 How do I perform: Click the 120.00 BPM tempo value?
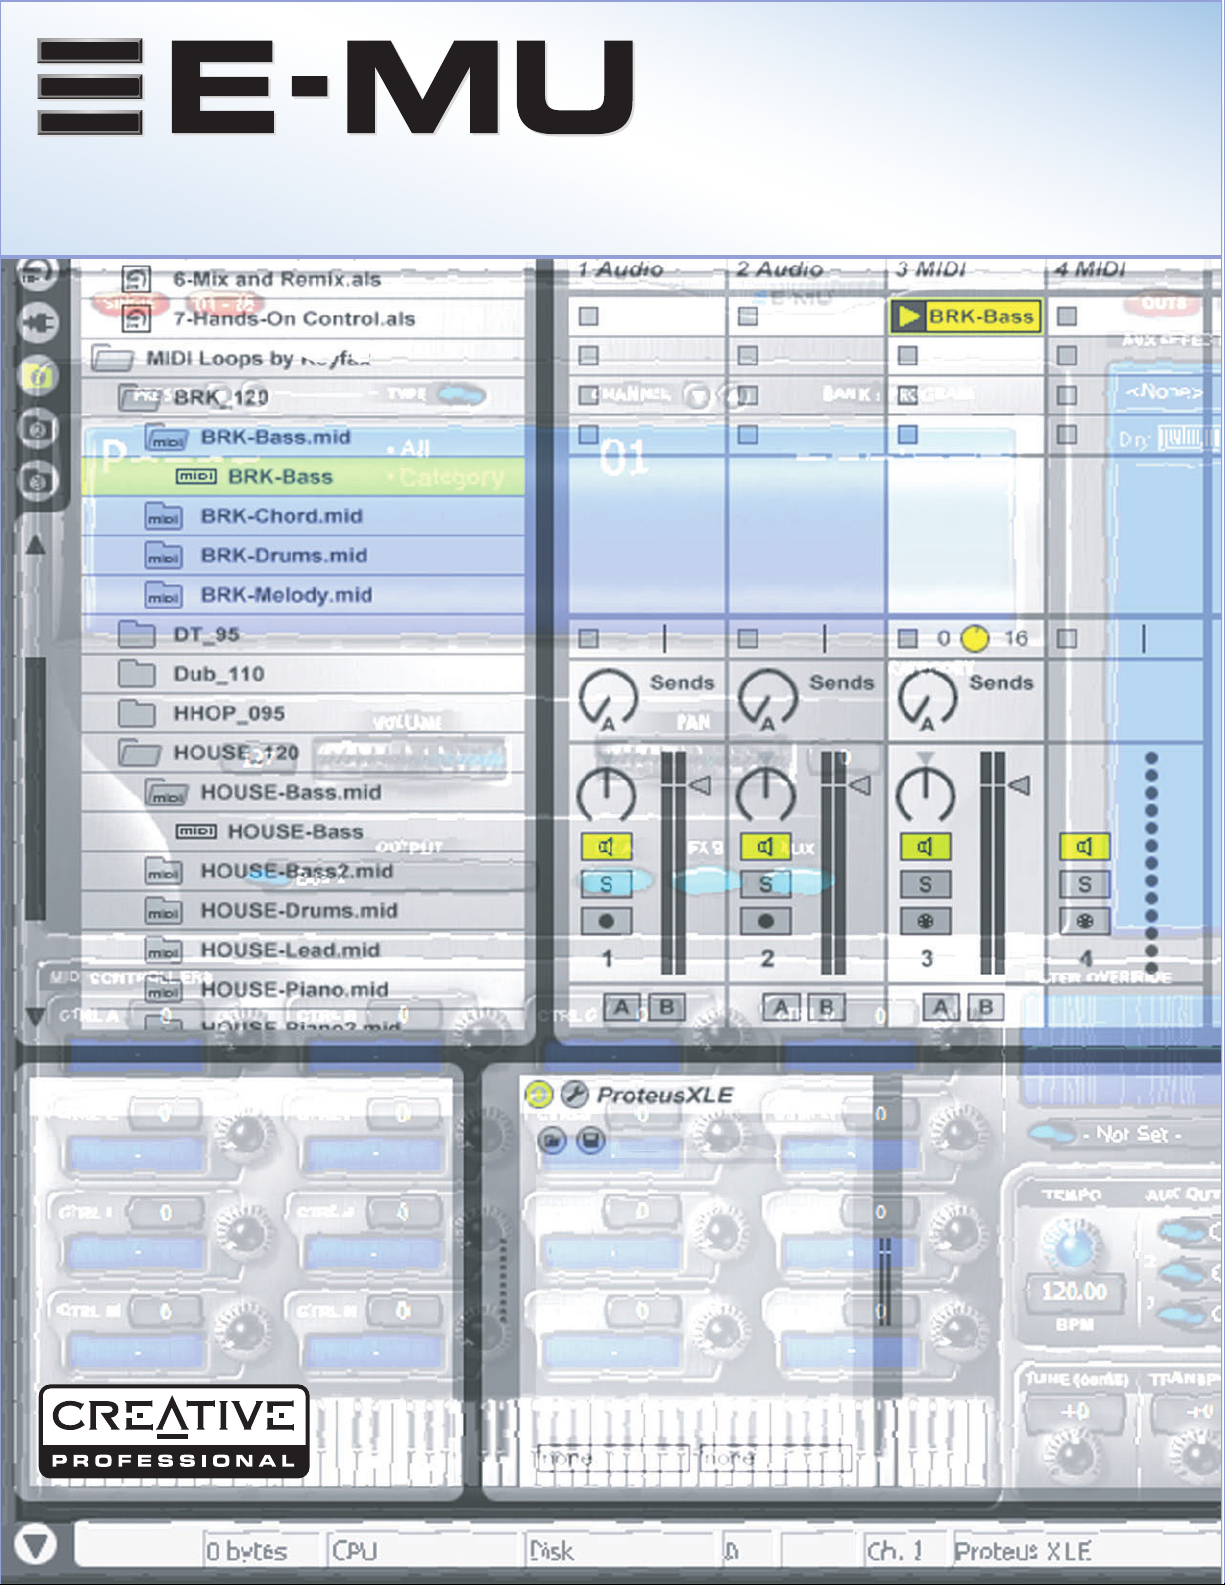(x=1074, y=1292)
